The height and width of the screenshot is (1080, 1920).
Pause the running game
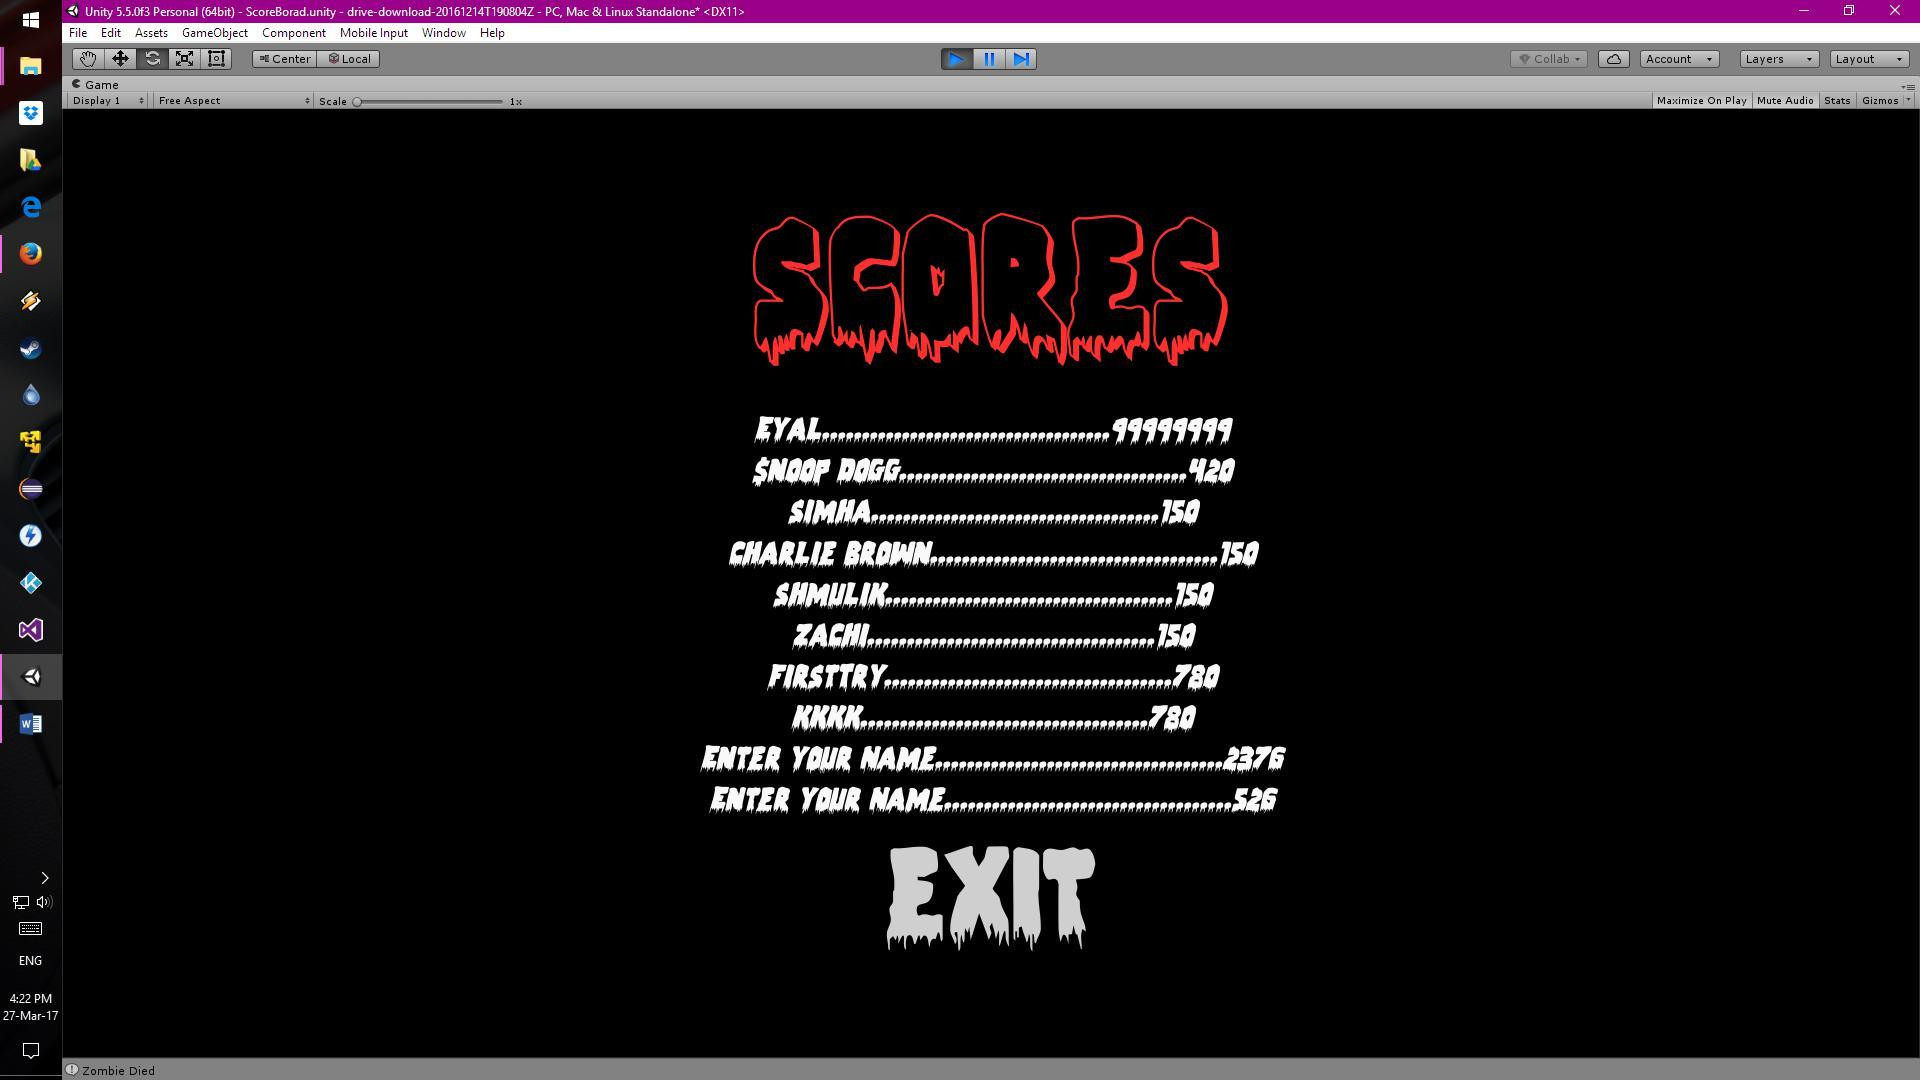pos(989,59)
